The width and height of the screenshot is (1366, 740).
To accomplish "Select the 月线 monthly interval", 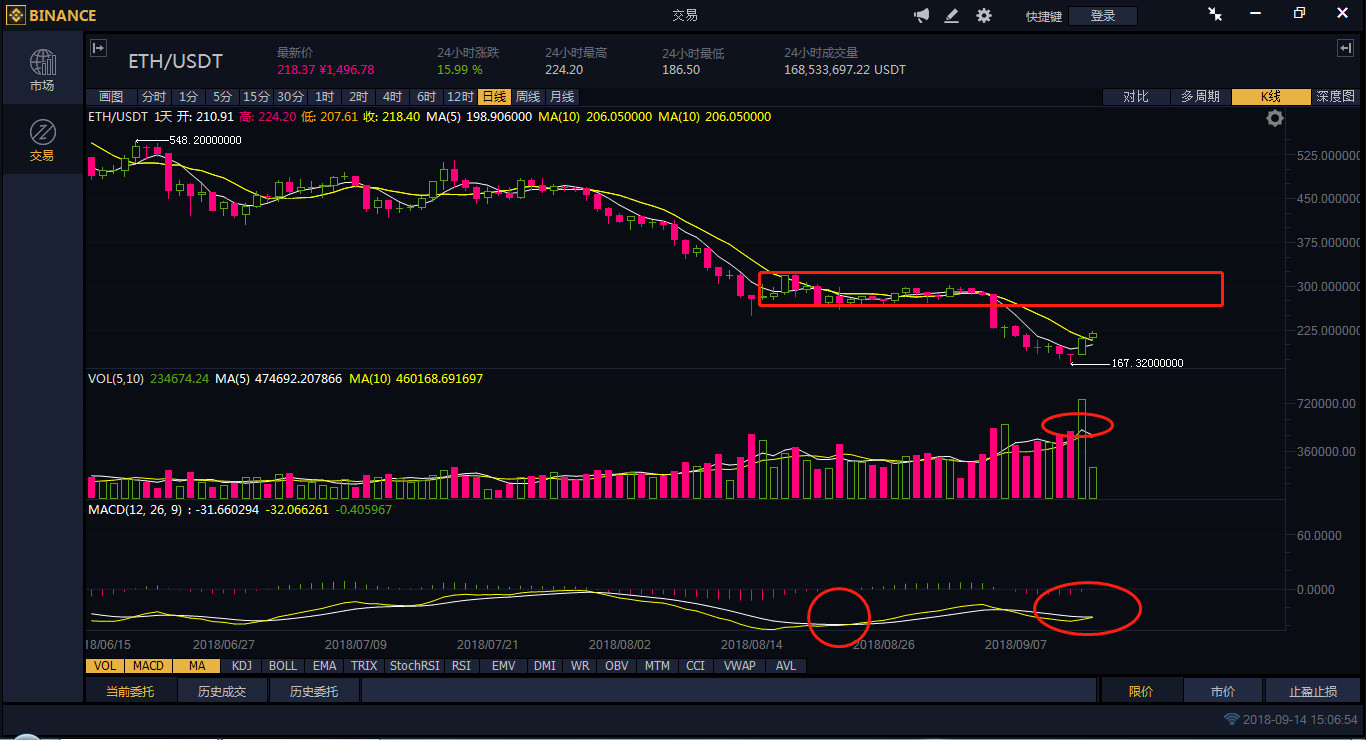I will (x=562, y=97).
